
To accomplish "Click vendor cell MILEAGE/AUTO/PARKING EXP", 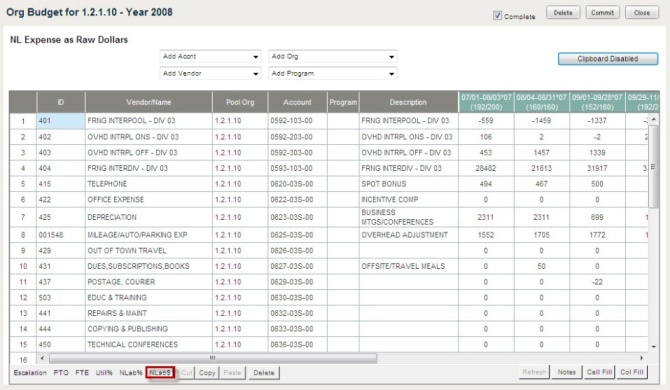I will [148, 235].
